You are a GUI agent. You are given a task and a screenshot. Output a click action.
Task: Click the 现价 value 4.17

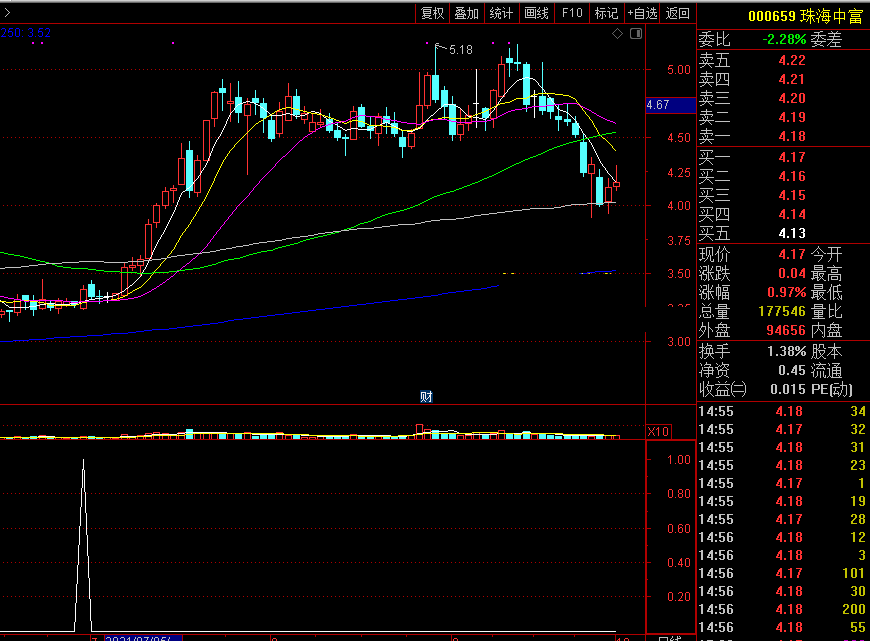792,254
